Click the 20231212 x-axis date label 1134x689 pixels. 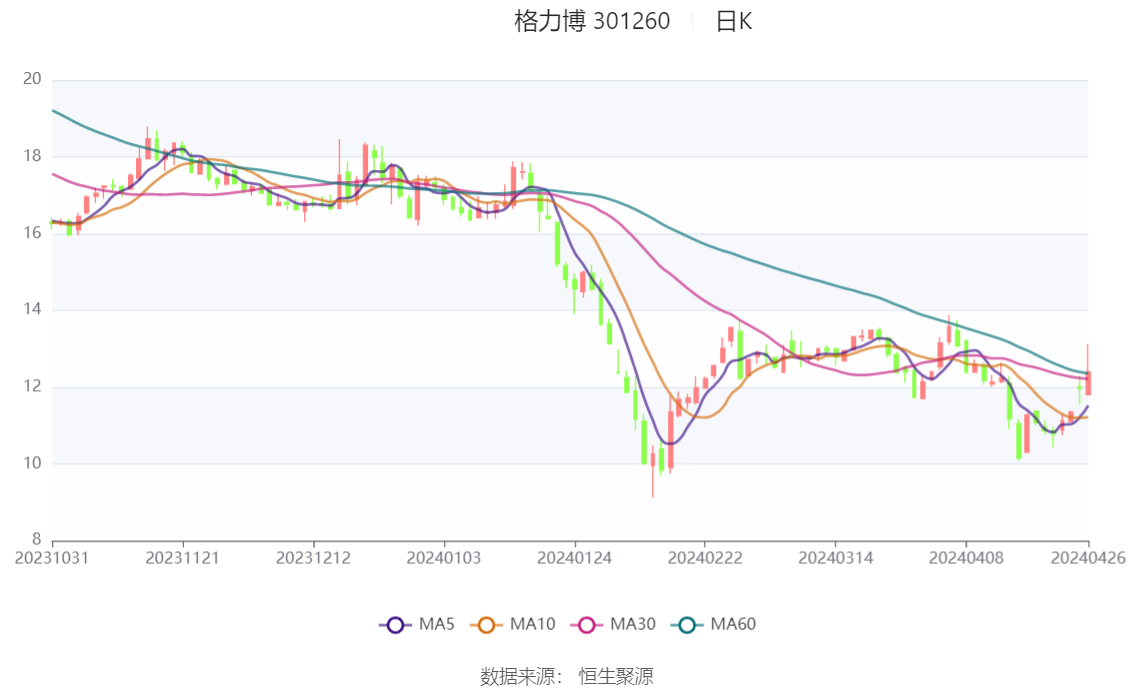[313, 558]
